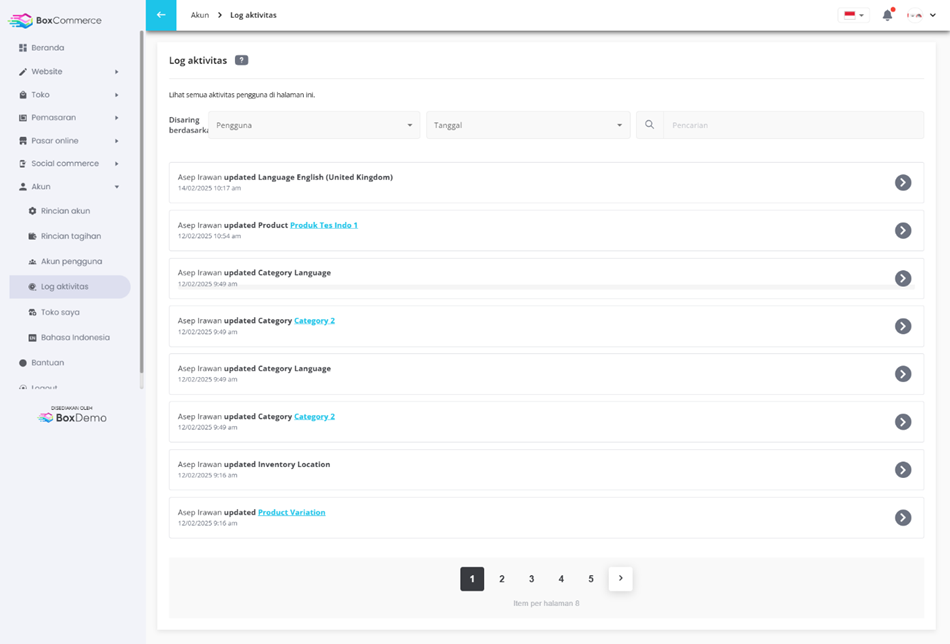Expand the Pemasaran submenu arrow
Image resolution: width=950 pixels, height=644 pixels.
(x=116, y=118)
